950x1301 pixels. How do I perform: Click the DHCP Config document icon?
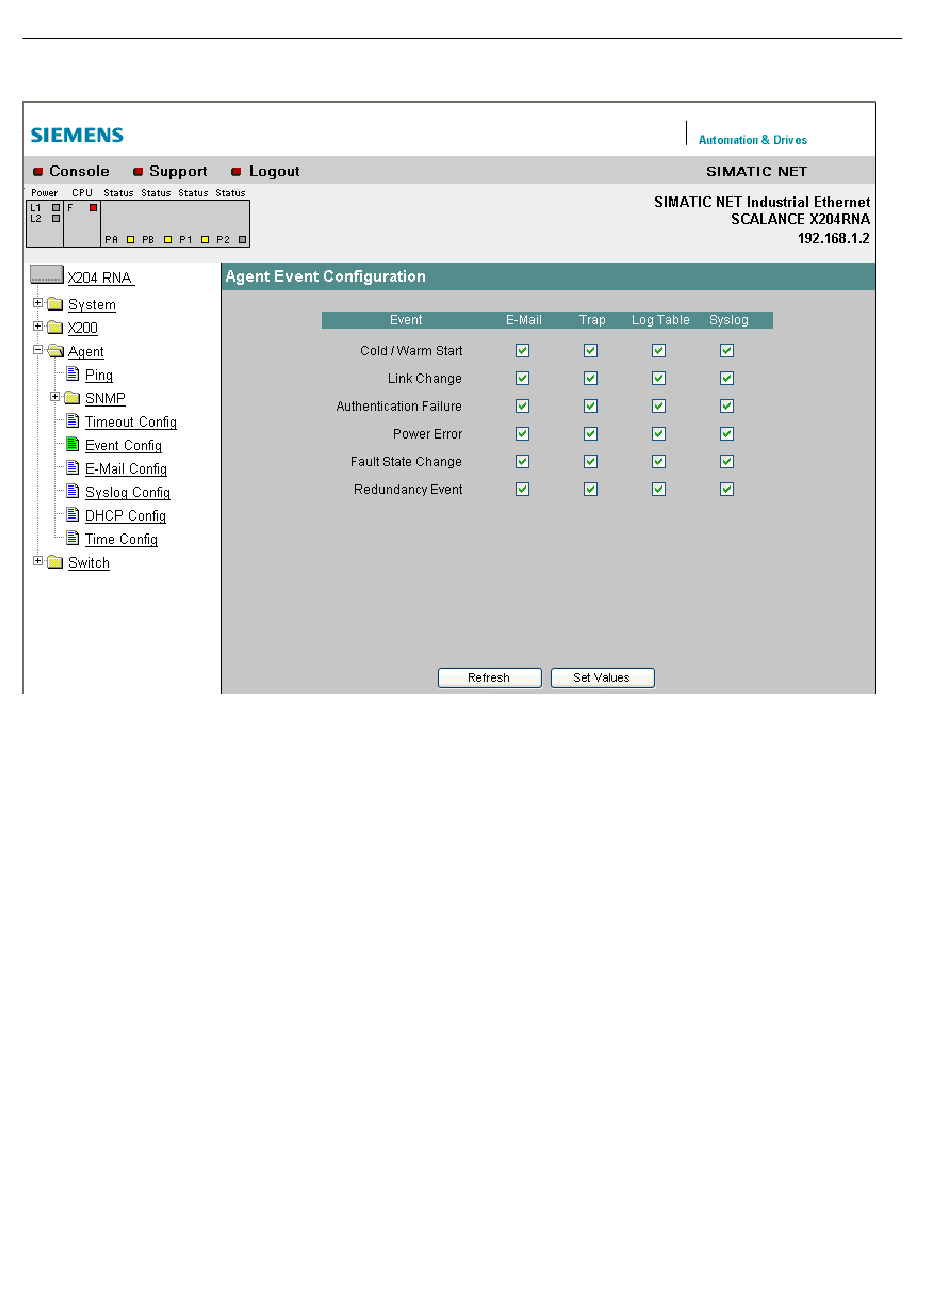[x=73, y=515]
